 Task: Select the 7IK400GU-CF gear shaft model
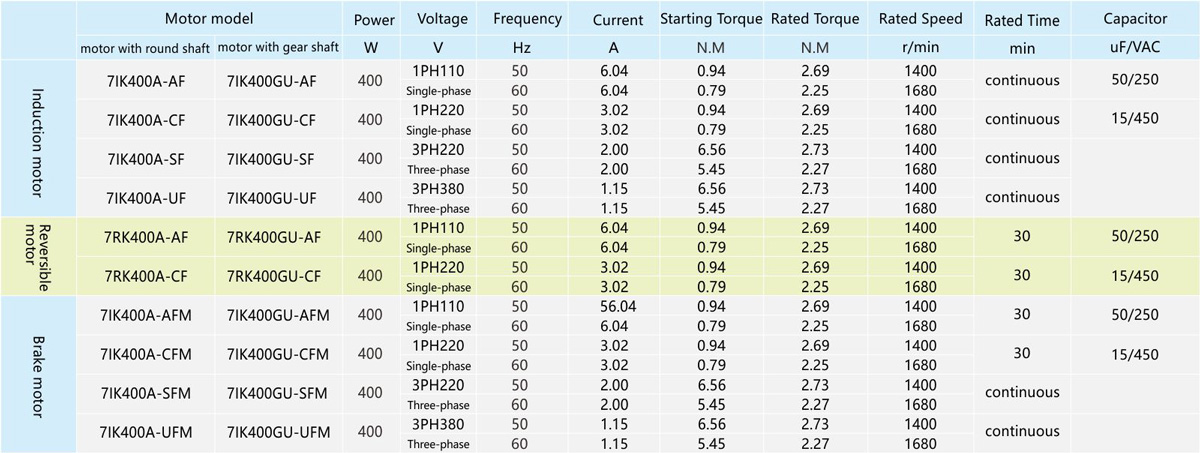click(x=272, y=119)
